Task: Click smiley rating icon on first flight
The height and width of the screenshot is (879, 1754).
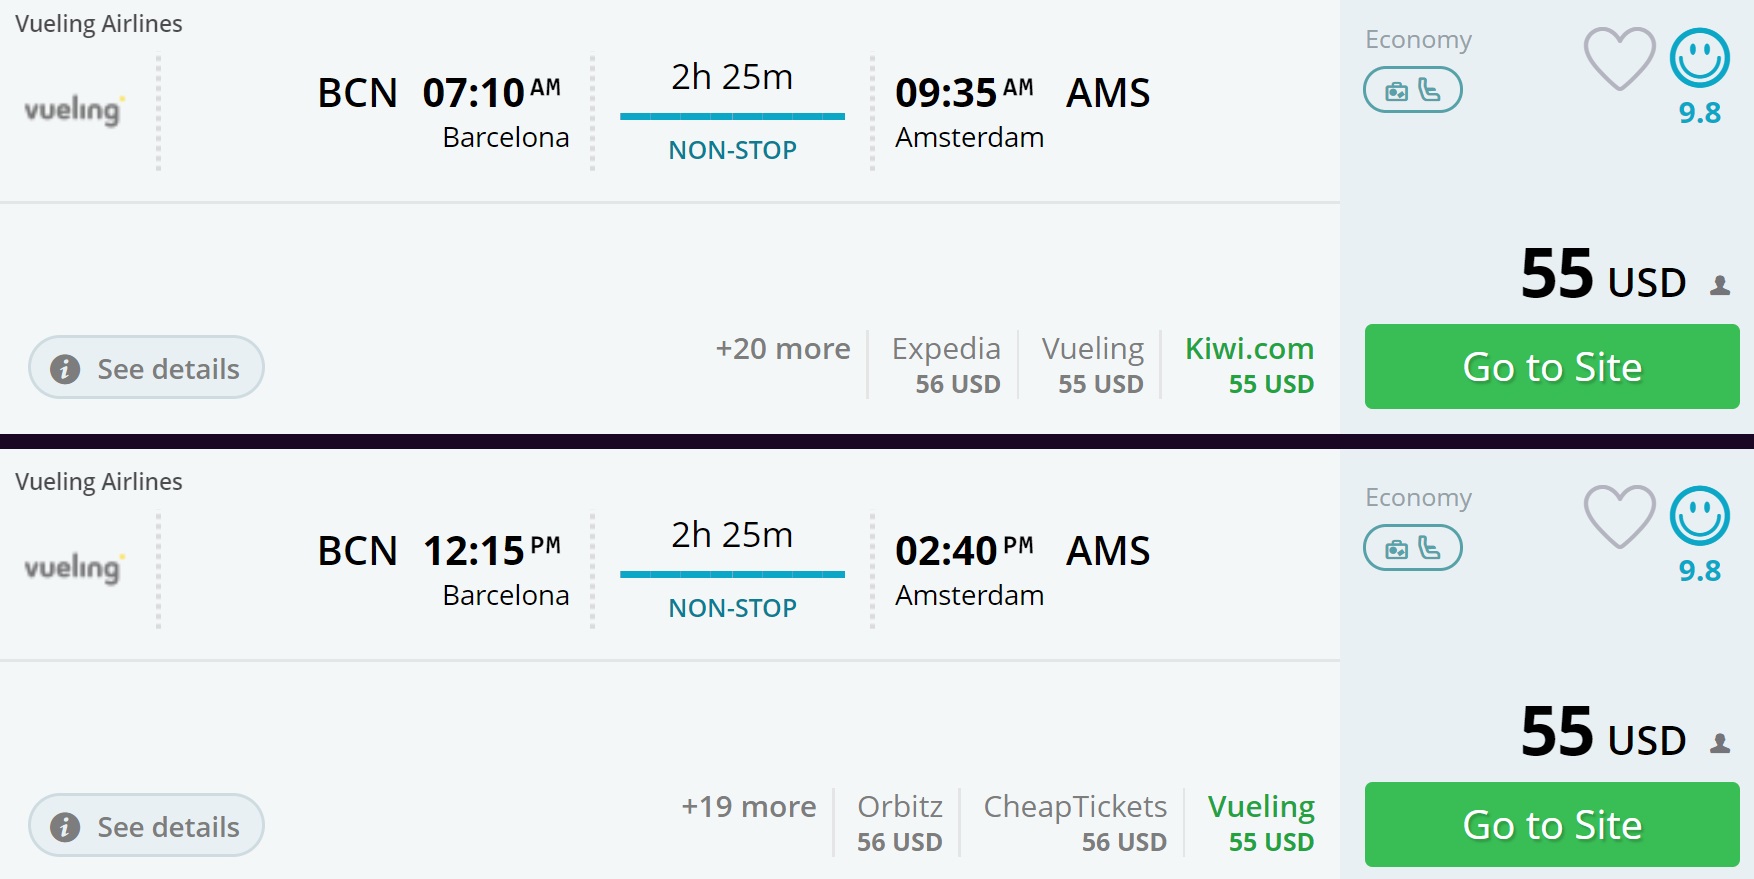Action: point(1699,58)
